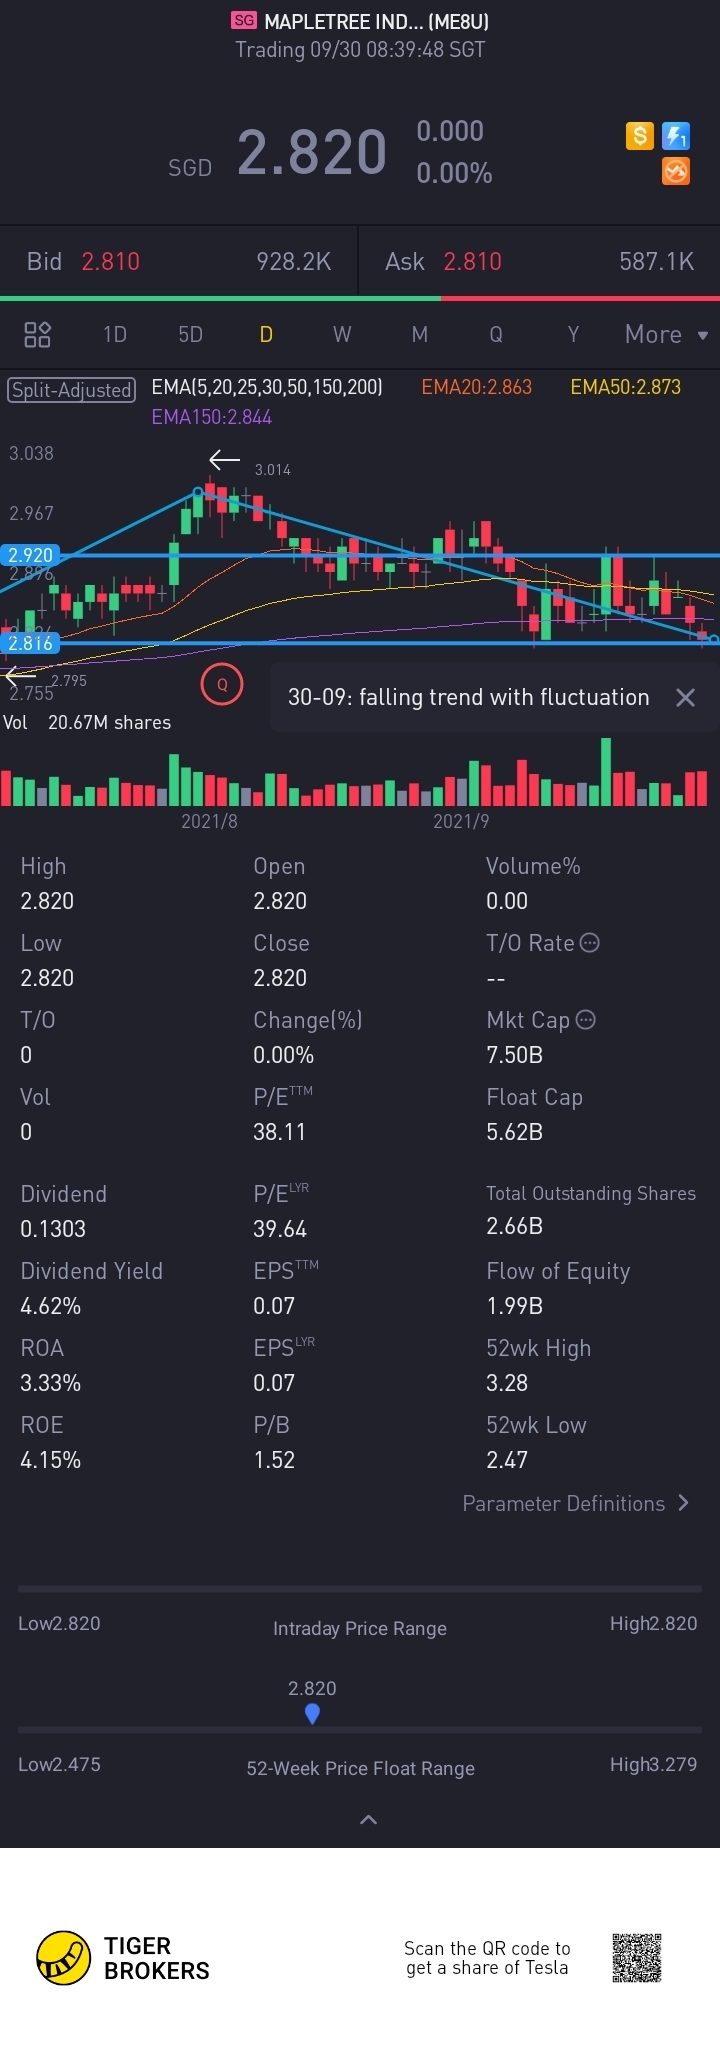The width and height of the screenshot is (720, 2069).
Task: Expand the More timeframes dropdown
Action: point(666,334)
